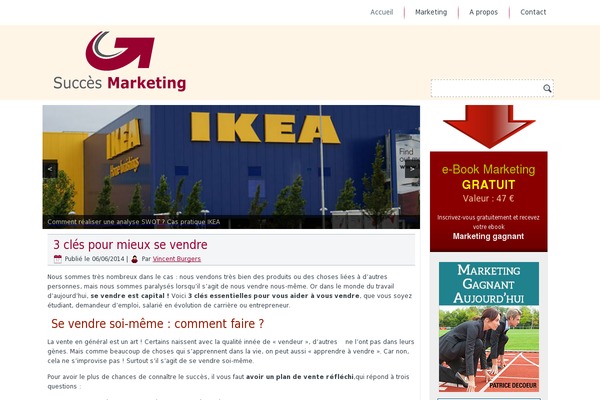Screen dimensions: 600x400
Task: Open the A propos page
Action: (x=483, y=12)
